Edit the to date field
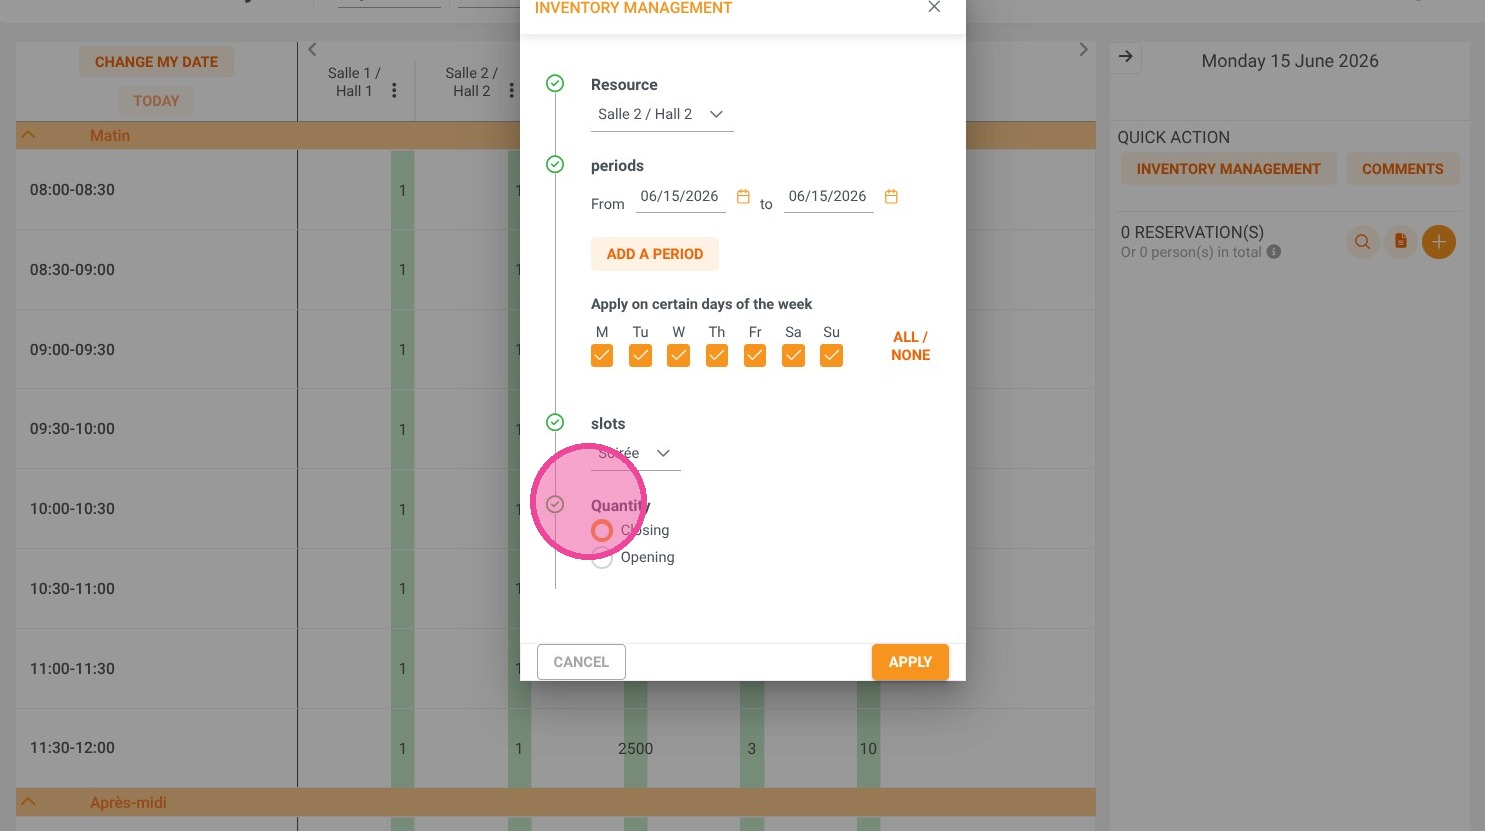Image resolution: width=1485 pixels, height=831 pixels. click(828, 197)
